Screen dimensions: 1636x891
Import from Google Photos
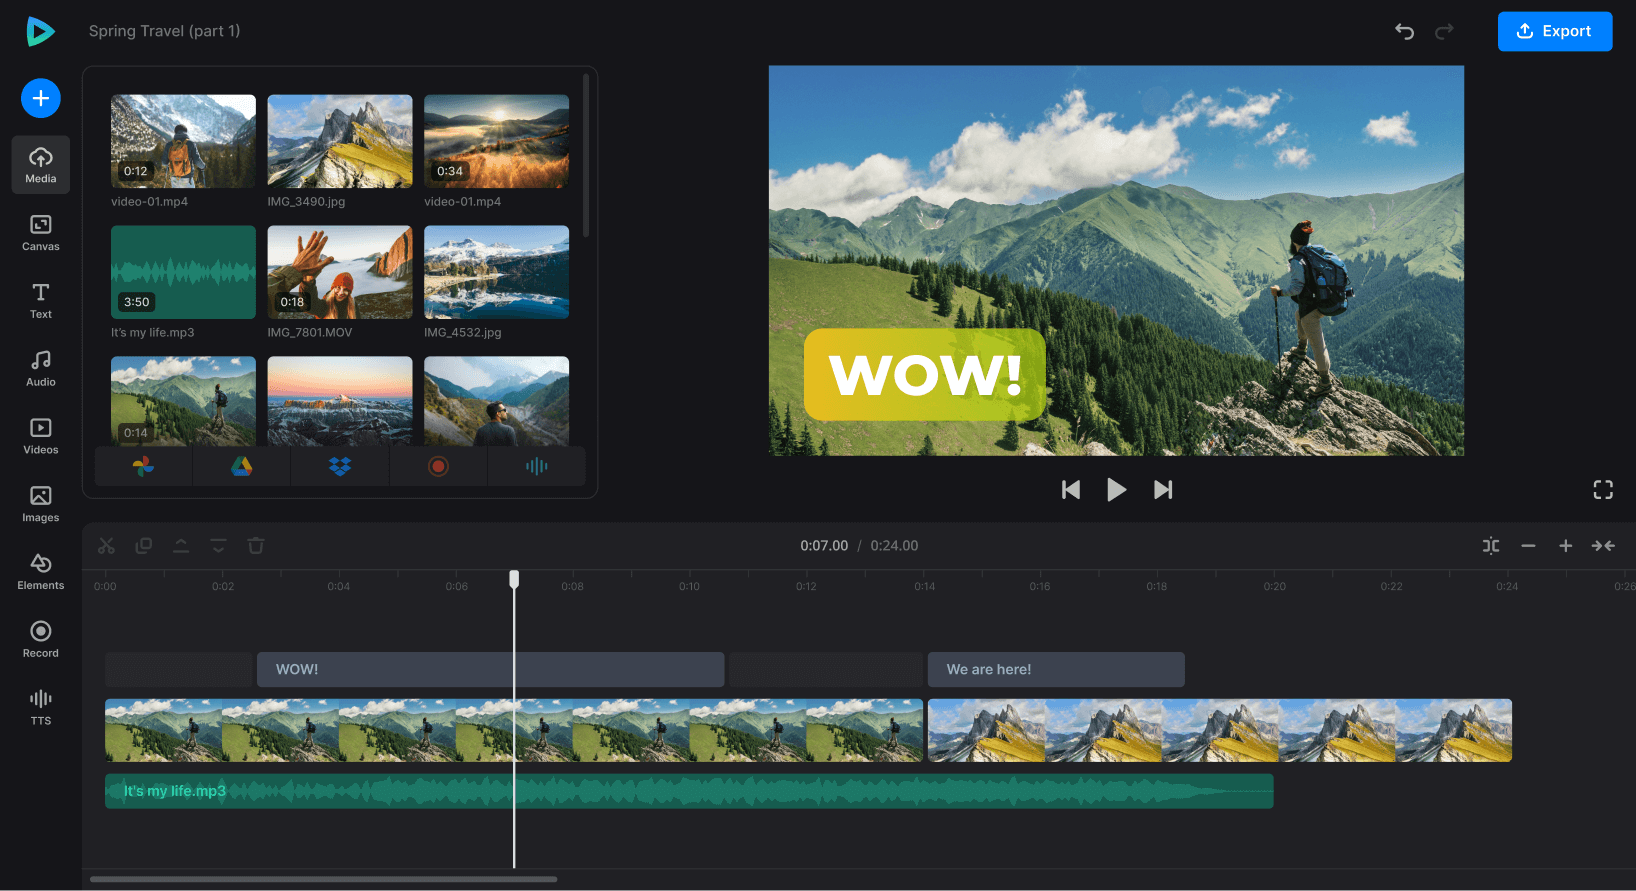pos(143,466)
